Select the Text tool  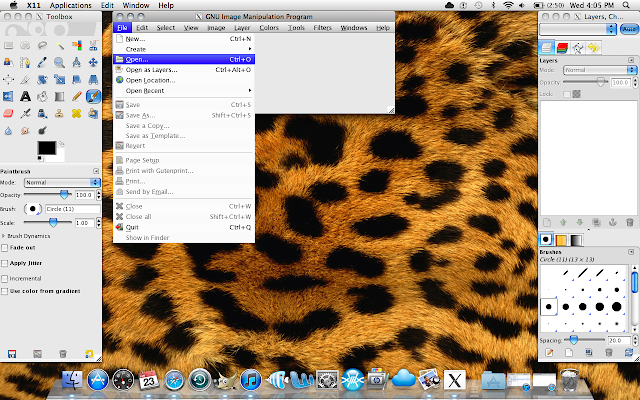[25, 96]
